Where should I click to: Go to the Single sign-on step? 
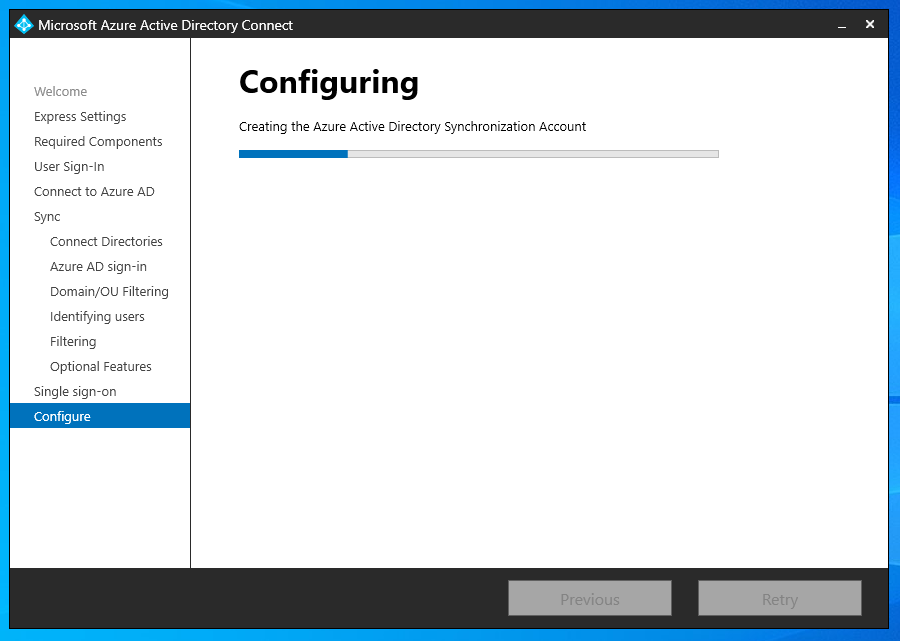click(75, 392)
